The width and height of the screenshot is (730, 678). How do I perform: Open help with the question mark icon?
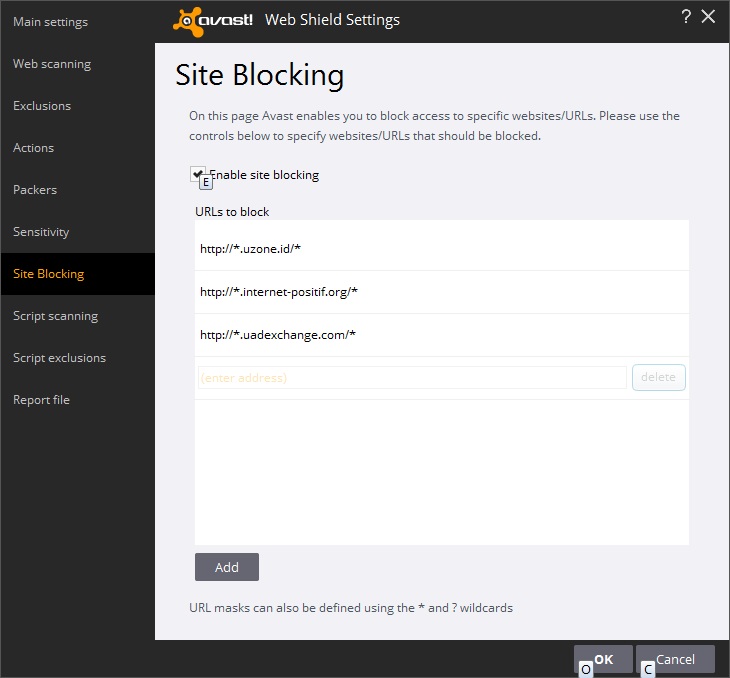[686, 17]
